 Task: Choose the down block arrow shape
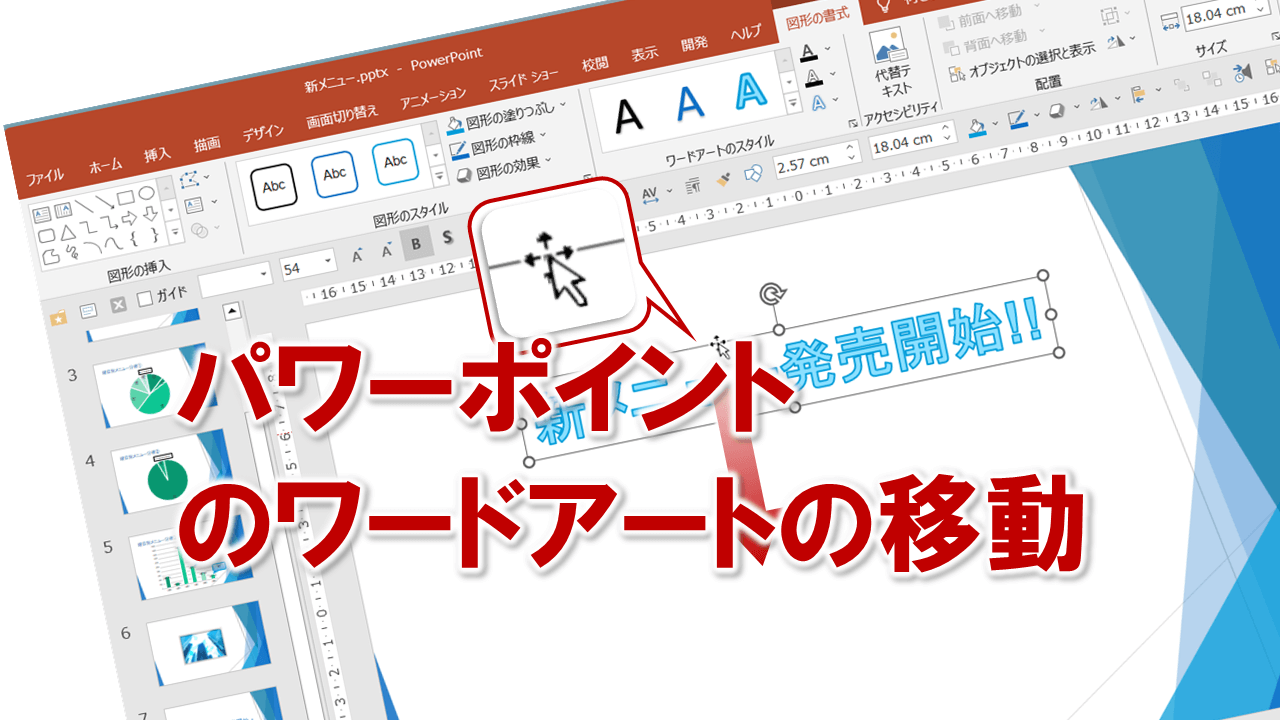150,213
